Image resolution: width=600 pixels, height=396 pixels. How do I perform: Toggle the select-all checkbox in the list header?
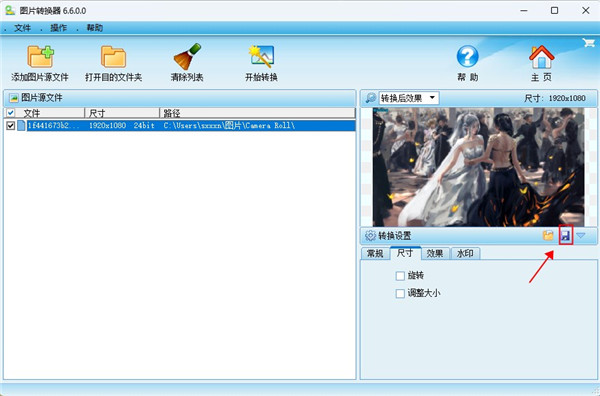coord(11,113)
